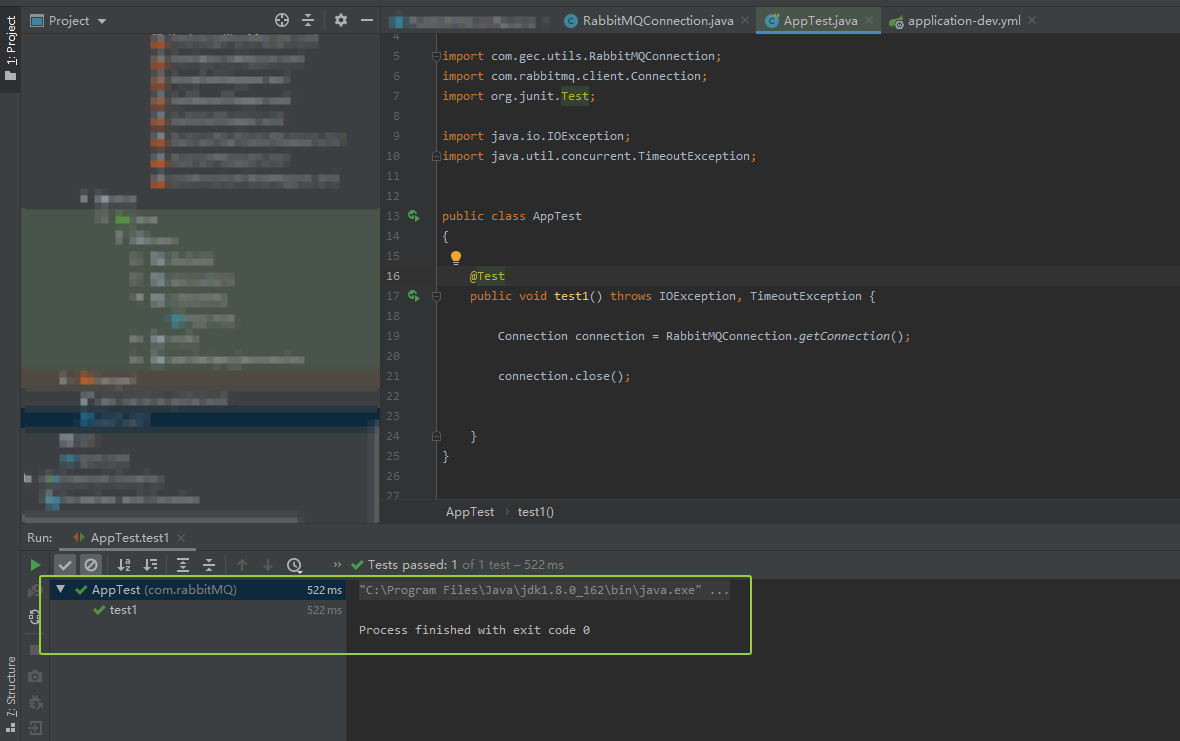Viewport: 1180px width, 741px height.
Task: Fold the test1 method in gutter
Action: click(436, 296)
